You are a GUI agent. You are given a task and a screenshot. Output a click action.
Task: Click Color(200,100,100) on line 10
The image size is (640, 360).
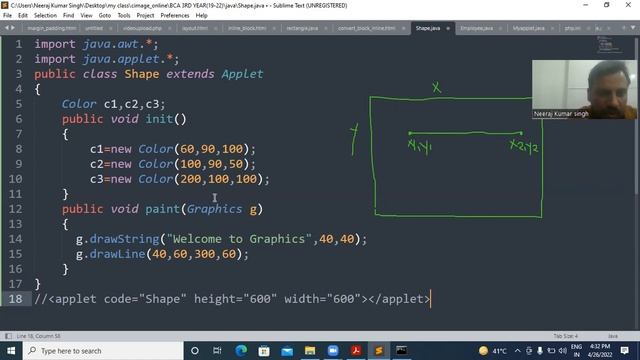(x=200, y=179)
